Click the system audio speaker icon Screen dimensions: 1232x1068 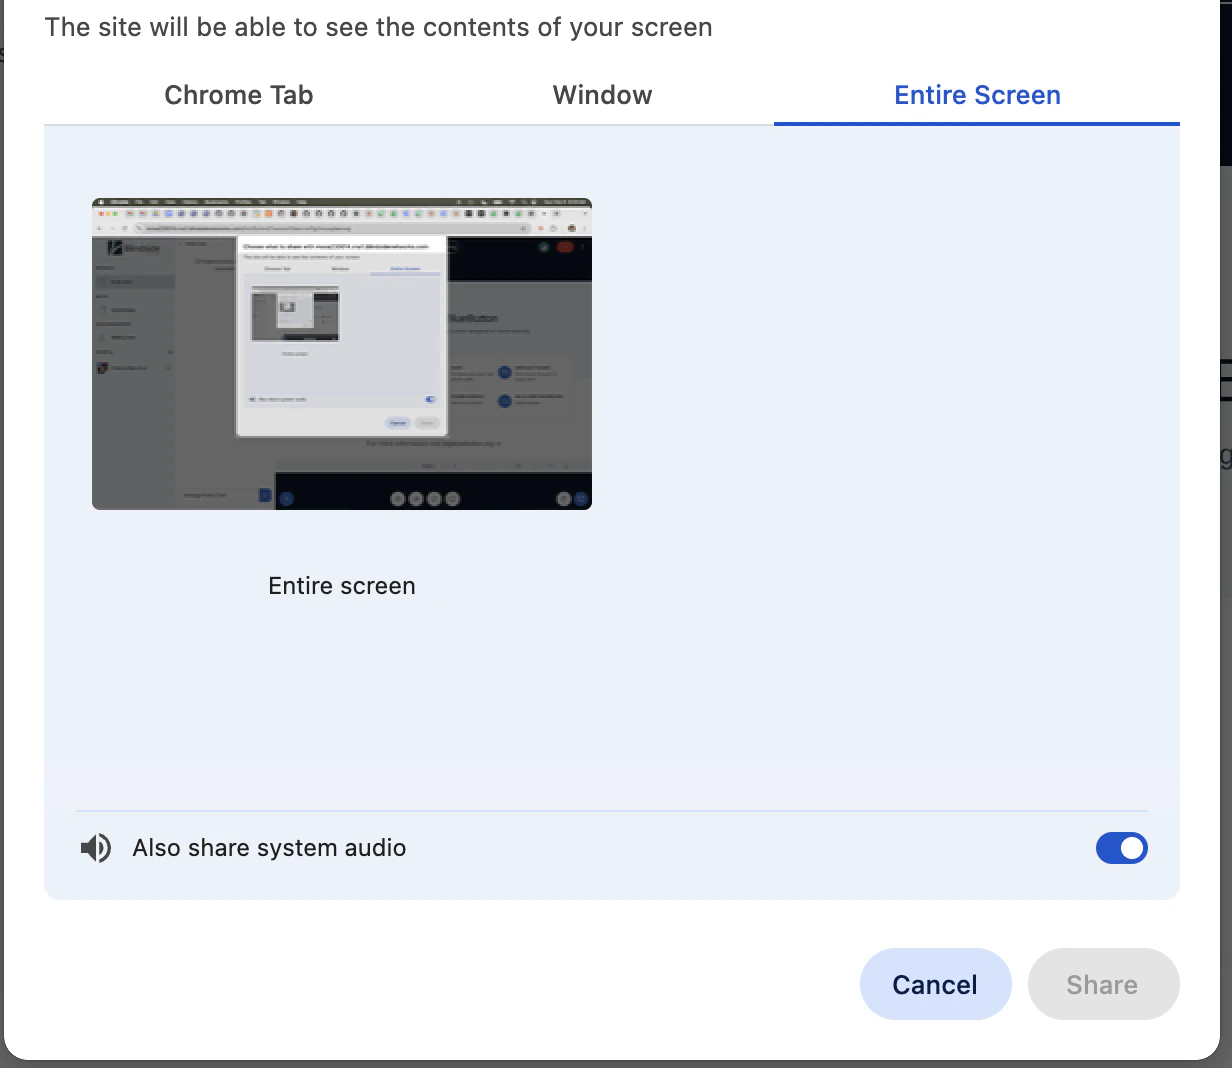pyautogui.click(x=96, y=848)
